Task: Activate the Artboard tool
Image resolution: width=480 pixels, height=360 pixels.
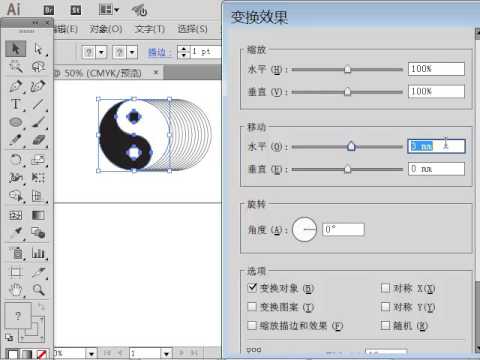Action: pos(15,272)
